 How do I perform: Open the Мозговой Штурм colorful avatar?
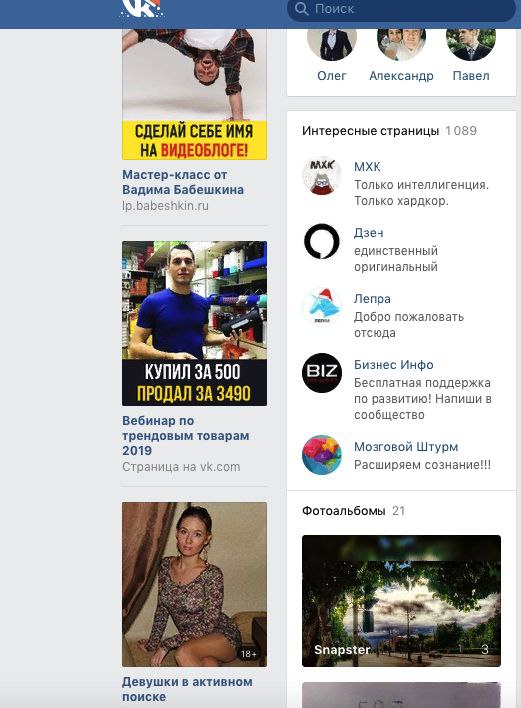pyautogui.click(x=321, y=455)
